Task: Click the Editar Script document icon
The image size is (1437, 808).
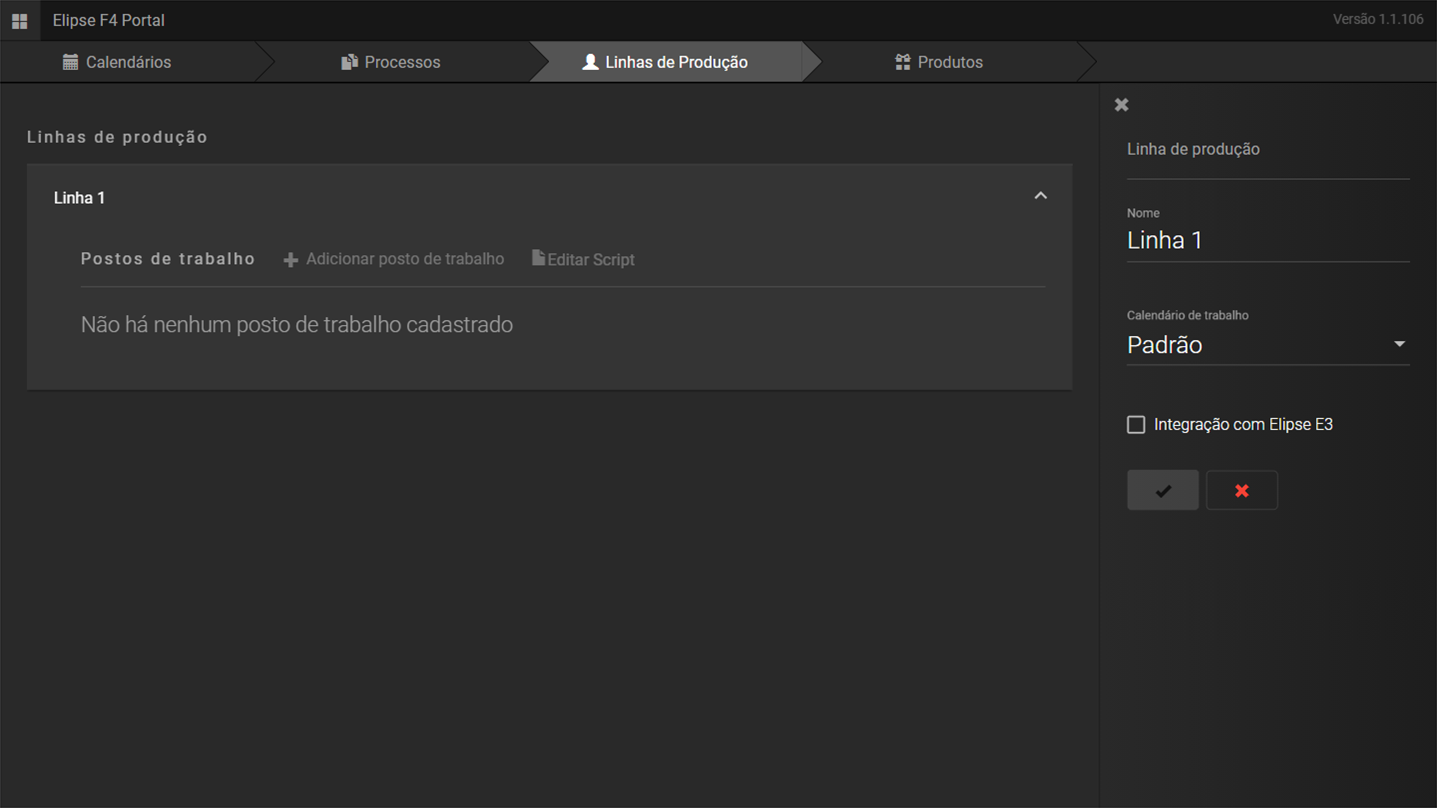Action: pos(538,258)
